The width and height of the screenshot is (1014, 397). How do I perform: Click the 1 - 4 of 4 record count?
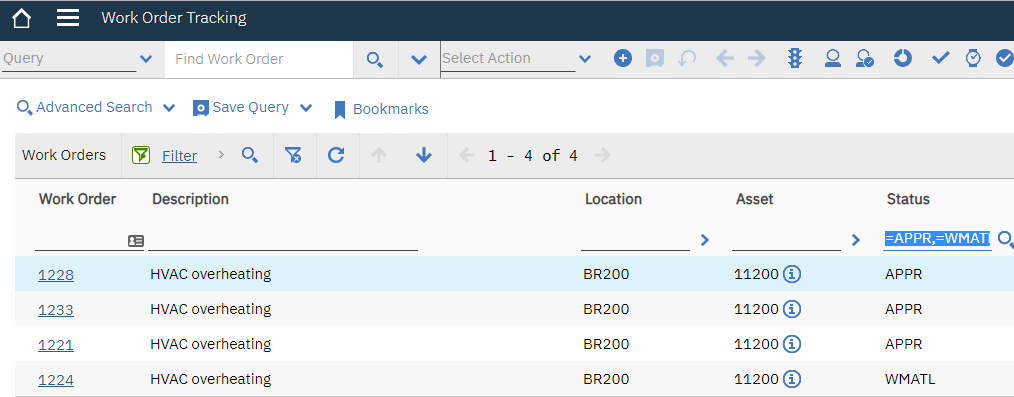pyautogui.click(x=533, y=156)
